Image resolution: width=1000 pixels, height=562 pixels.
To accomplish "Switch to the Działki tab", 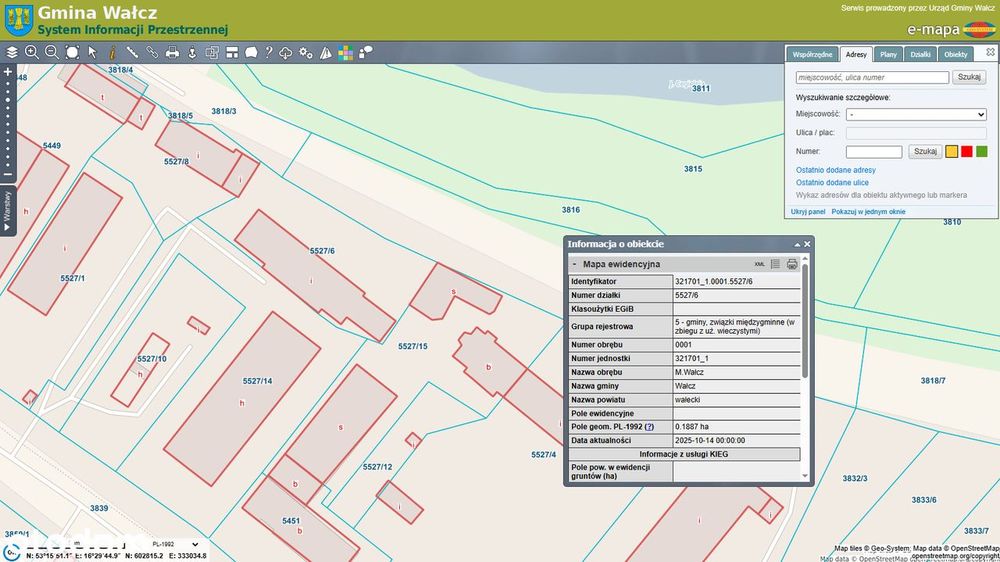I will click(921, 54).
